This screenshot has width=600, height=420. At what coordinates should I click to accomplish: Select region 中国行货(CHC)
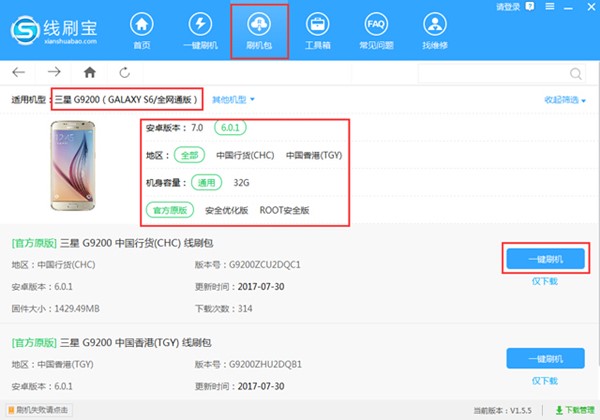[x=245, y=155]
